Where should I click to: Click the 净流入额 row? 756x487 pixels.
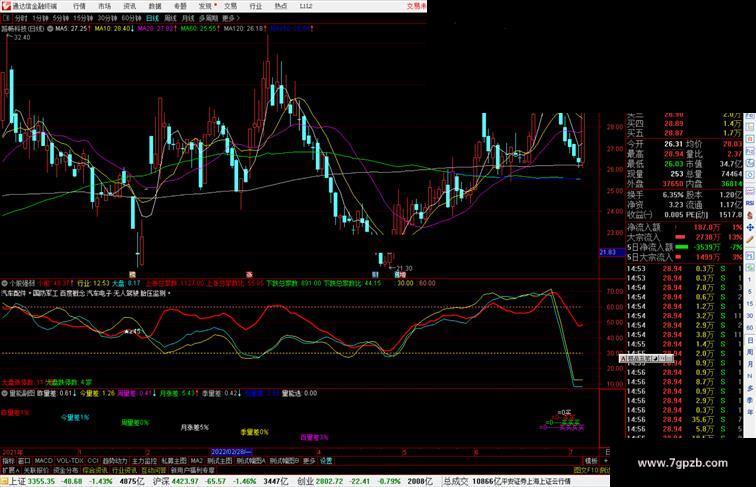(685, 227)
